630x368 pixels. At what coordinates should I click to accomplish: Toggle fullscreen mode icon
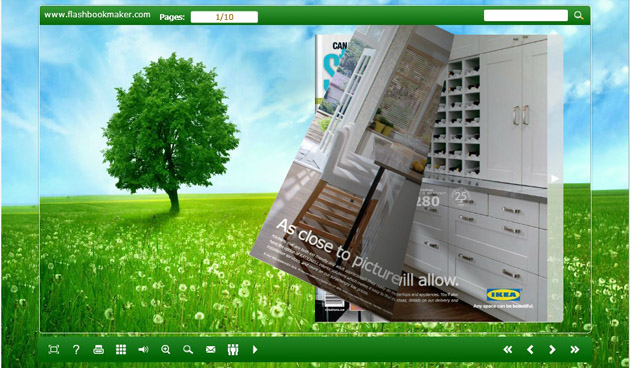tap(53, 350)
